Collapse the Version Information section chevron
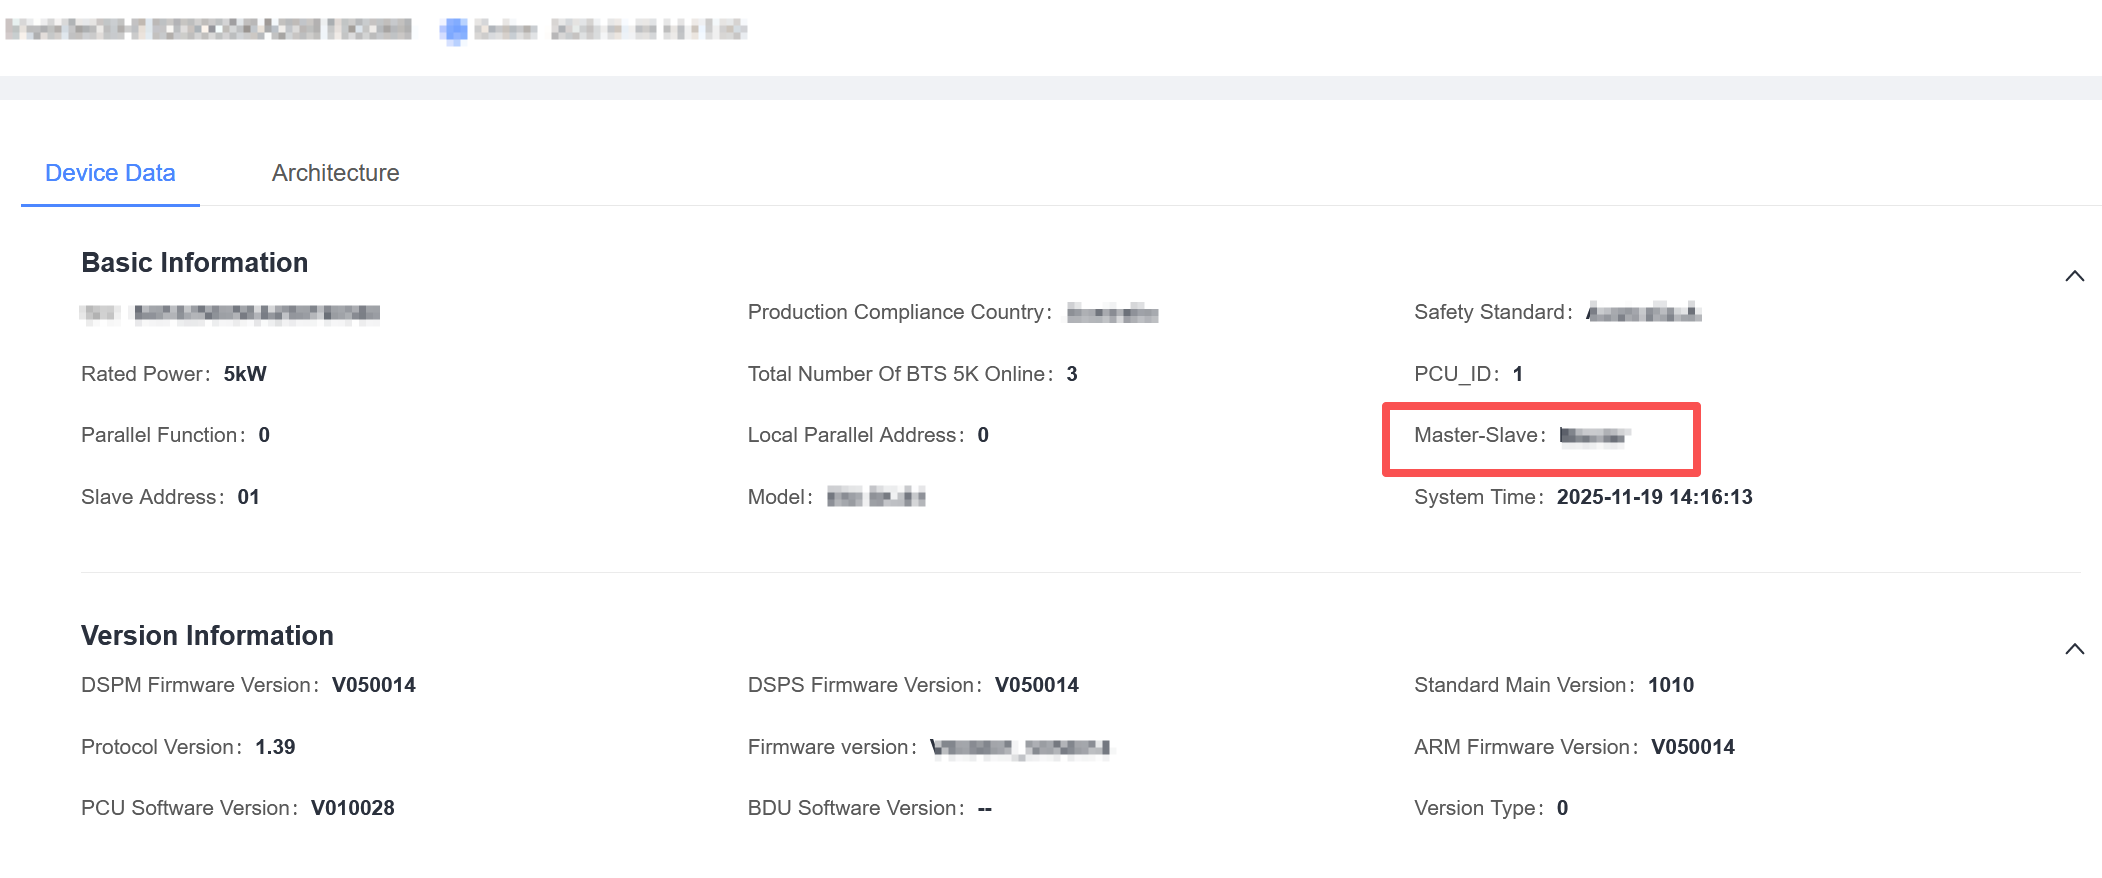The width and height of the screenshot is (2102, 878). pos(2074,649)
